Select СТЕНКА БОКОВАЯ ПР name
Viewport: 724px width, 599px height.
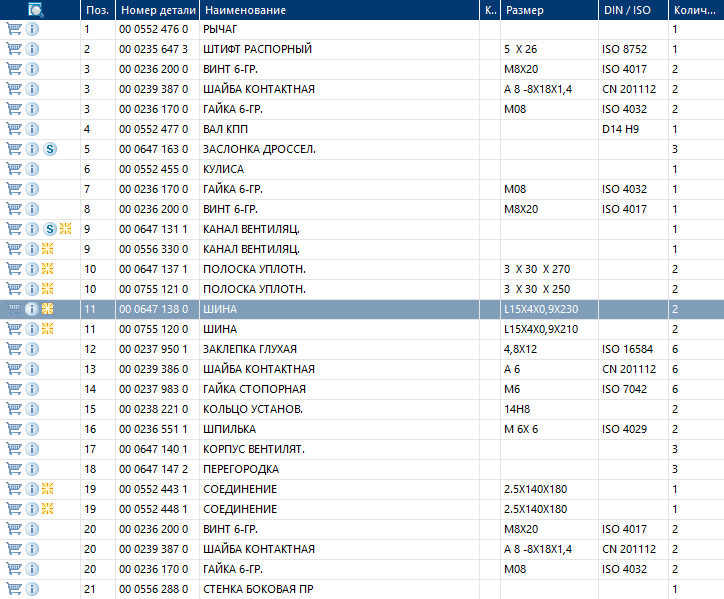pyautogui.click(x=259, y=589)
